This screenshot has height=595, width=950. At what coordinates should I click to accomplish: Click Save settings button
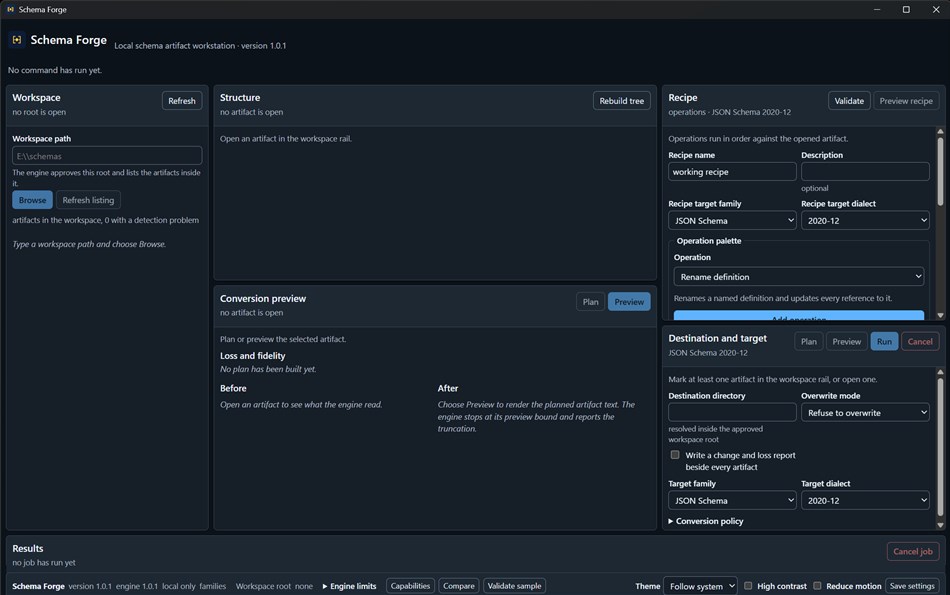(x=912, y=586)
